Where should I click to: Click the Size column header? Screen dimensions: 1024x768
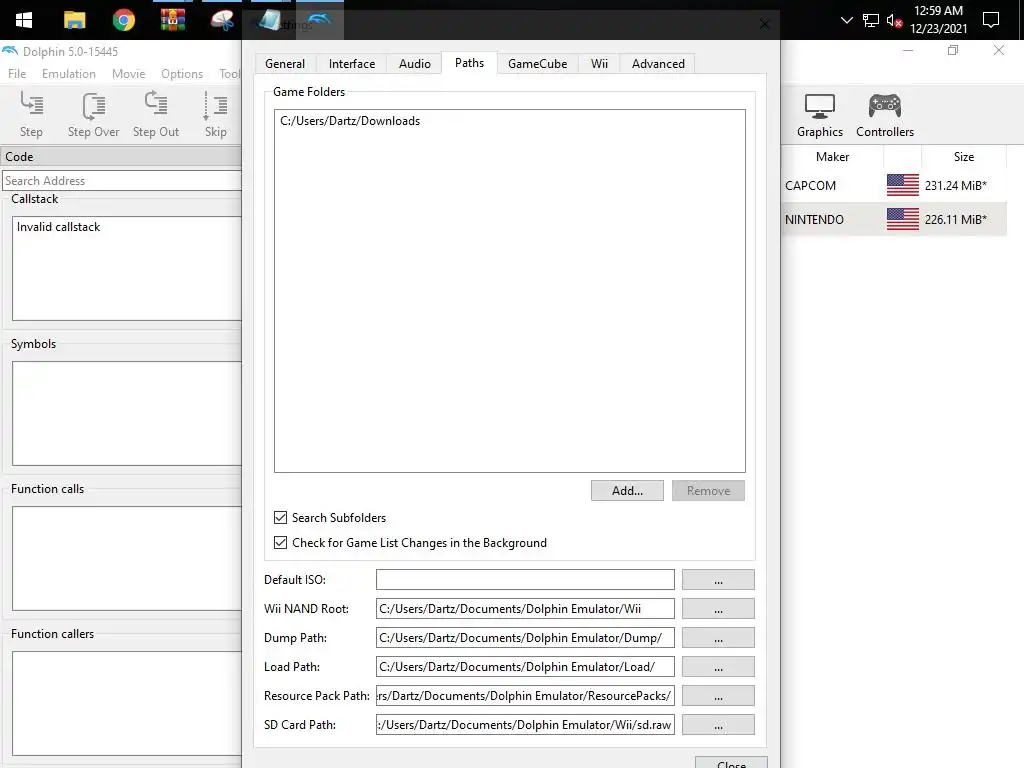pos(963,157)
